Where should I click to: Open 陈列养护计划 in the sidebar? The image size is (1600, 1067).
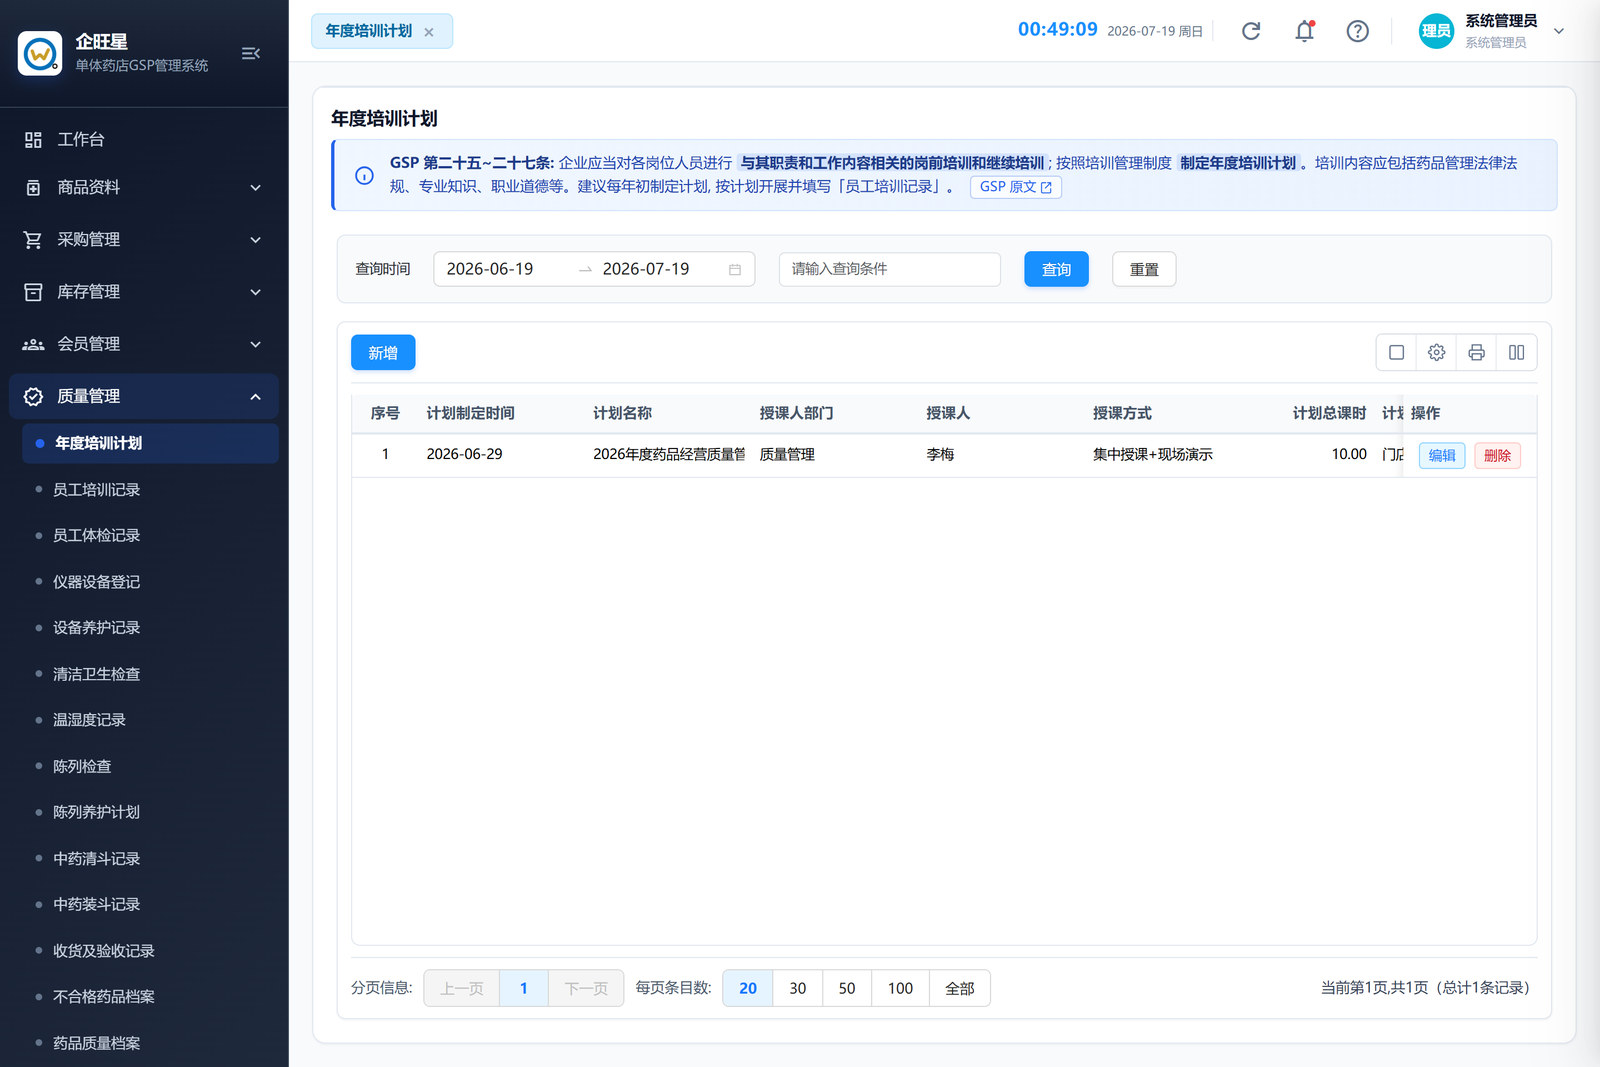[150, 812]
